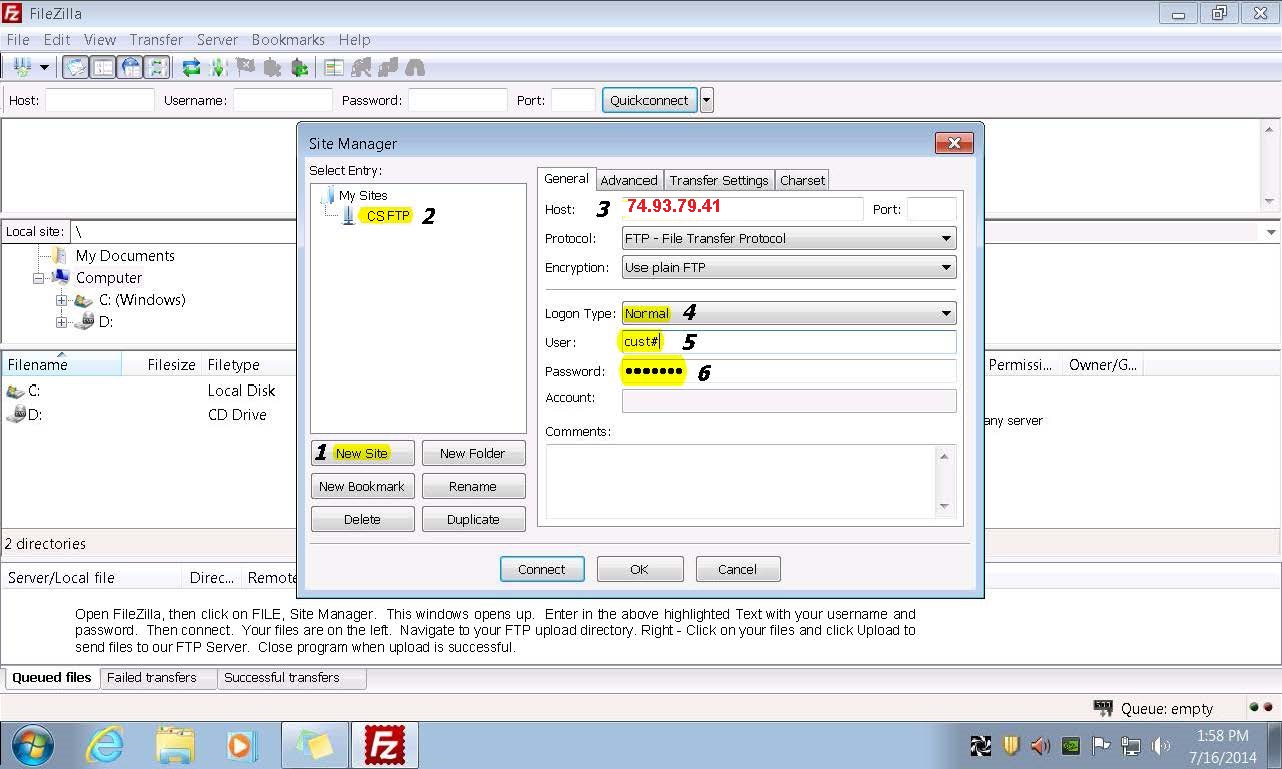The width and height of the screenshot is (1282, 769).
Task: Expand the C: (Windows) tree node
Action: click(x=61, y=300)
